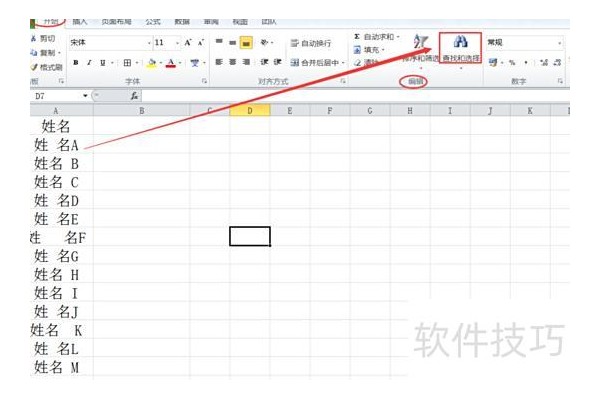
Task: Toggle middle vertical alignment
Action: click(232, 42)
